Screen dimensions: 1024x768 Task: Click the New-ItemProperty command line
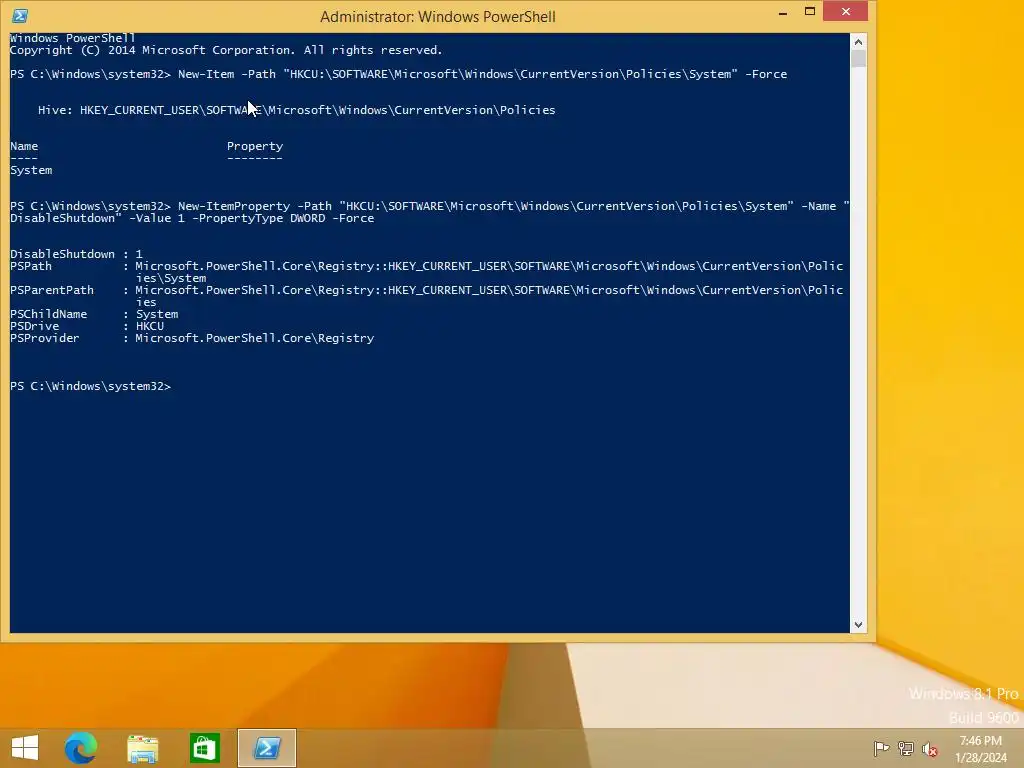tap(430, 212)
